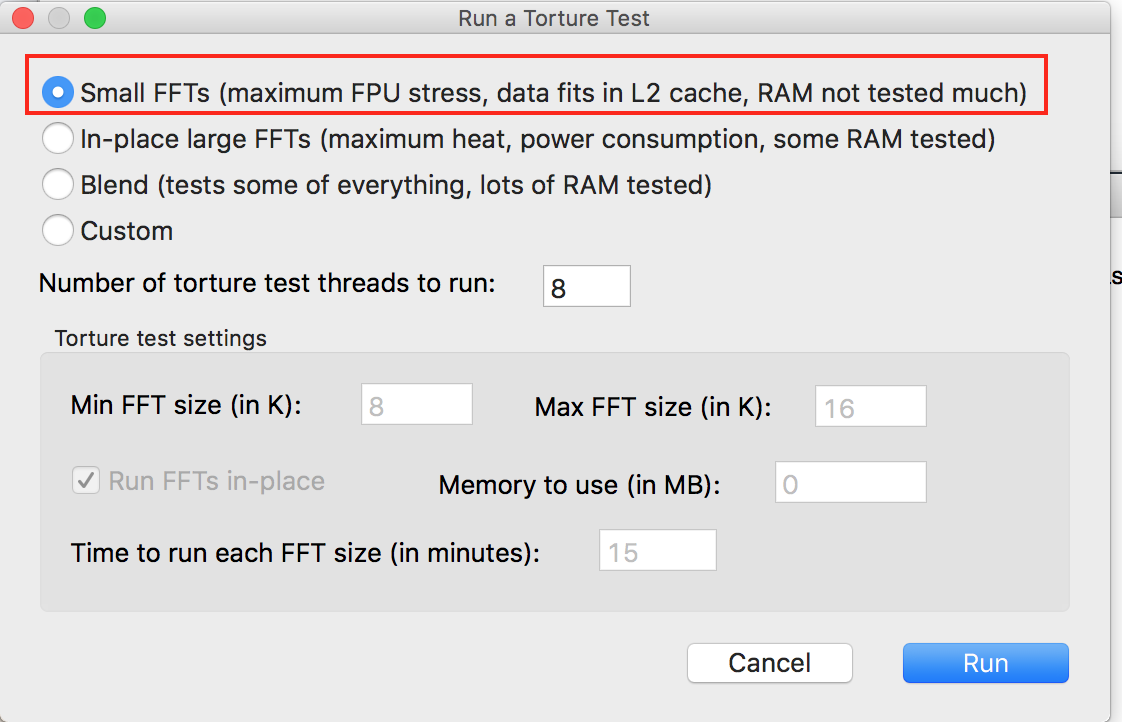Click the In-place large FFTs label text
The height and width of the screenshot is (722, 1122).
pos(537,139)
